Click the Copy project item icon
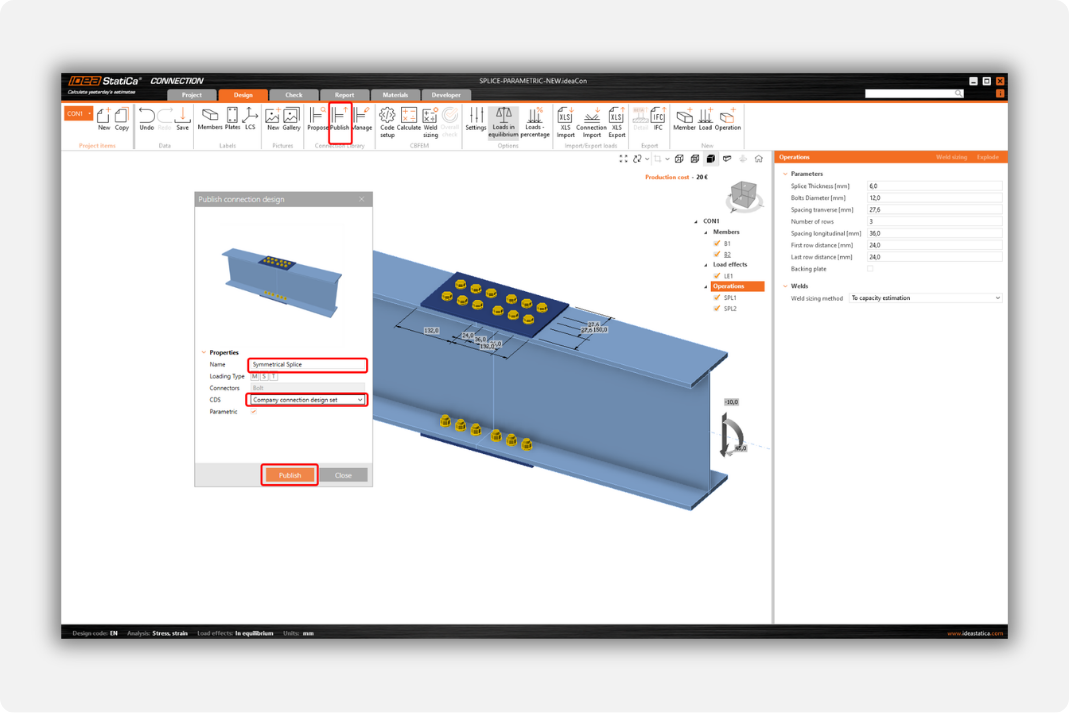 pyautogui.click(x=122, y=118)
